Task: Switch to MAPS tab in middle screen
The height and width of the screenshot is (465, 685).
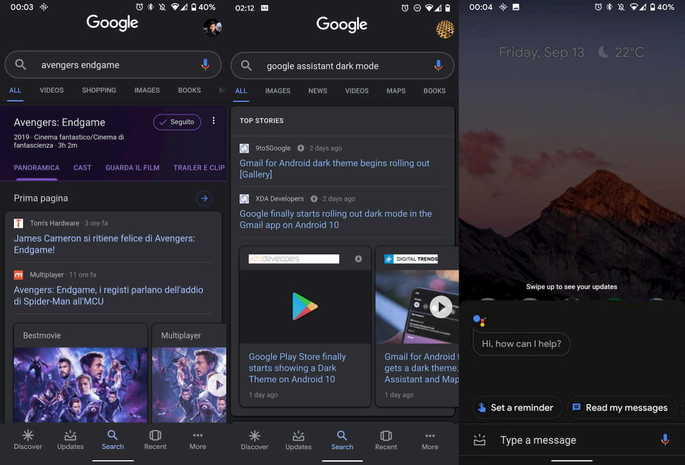Action: [396, 91]
